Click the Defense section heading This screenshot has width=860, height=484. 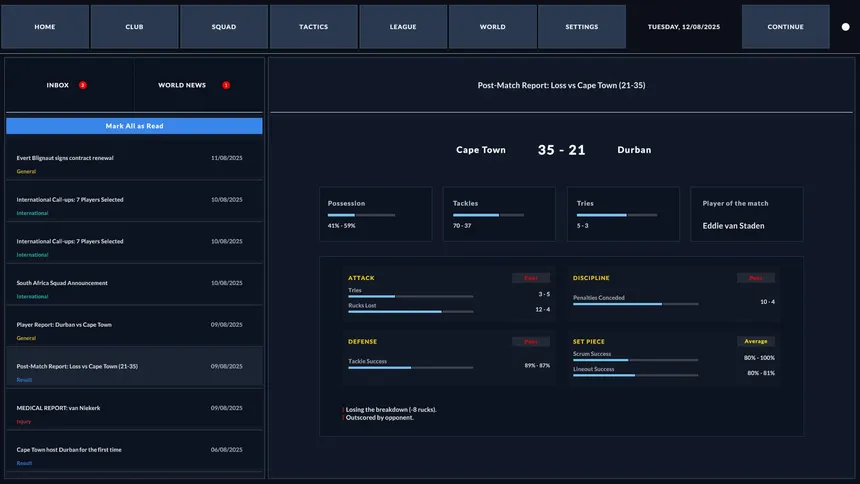click(363, 341)
